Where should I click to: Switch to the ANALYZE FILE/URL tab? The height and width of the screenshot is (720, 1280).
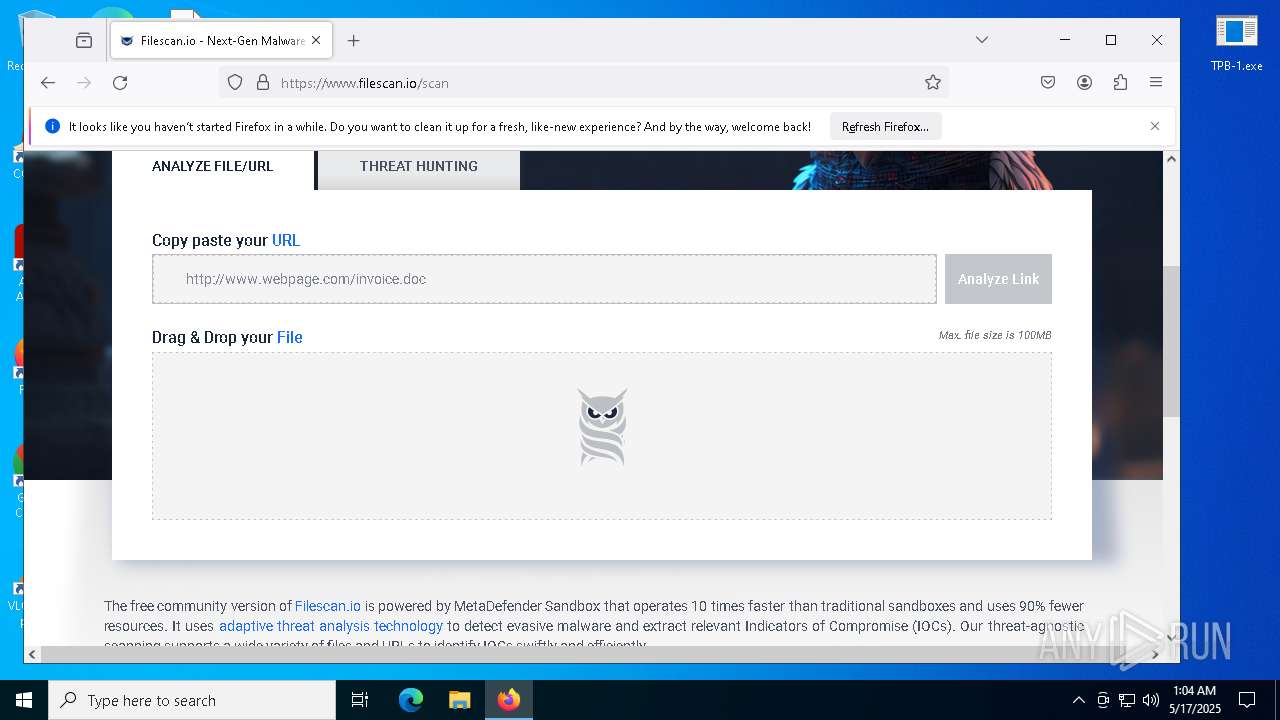[x=213, y=167]
